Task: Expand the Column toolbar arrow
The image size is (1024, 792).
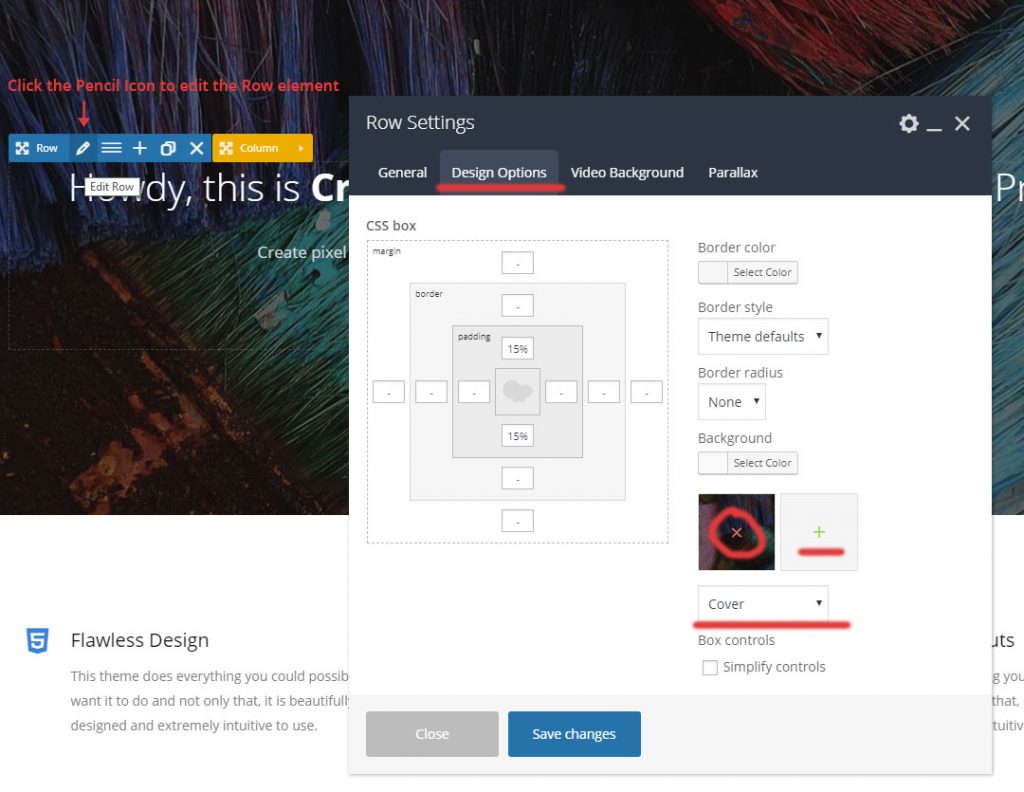Action: pos(301,148)
